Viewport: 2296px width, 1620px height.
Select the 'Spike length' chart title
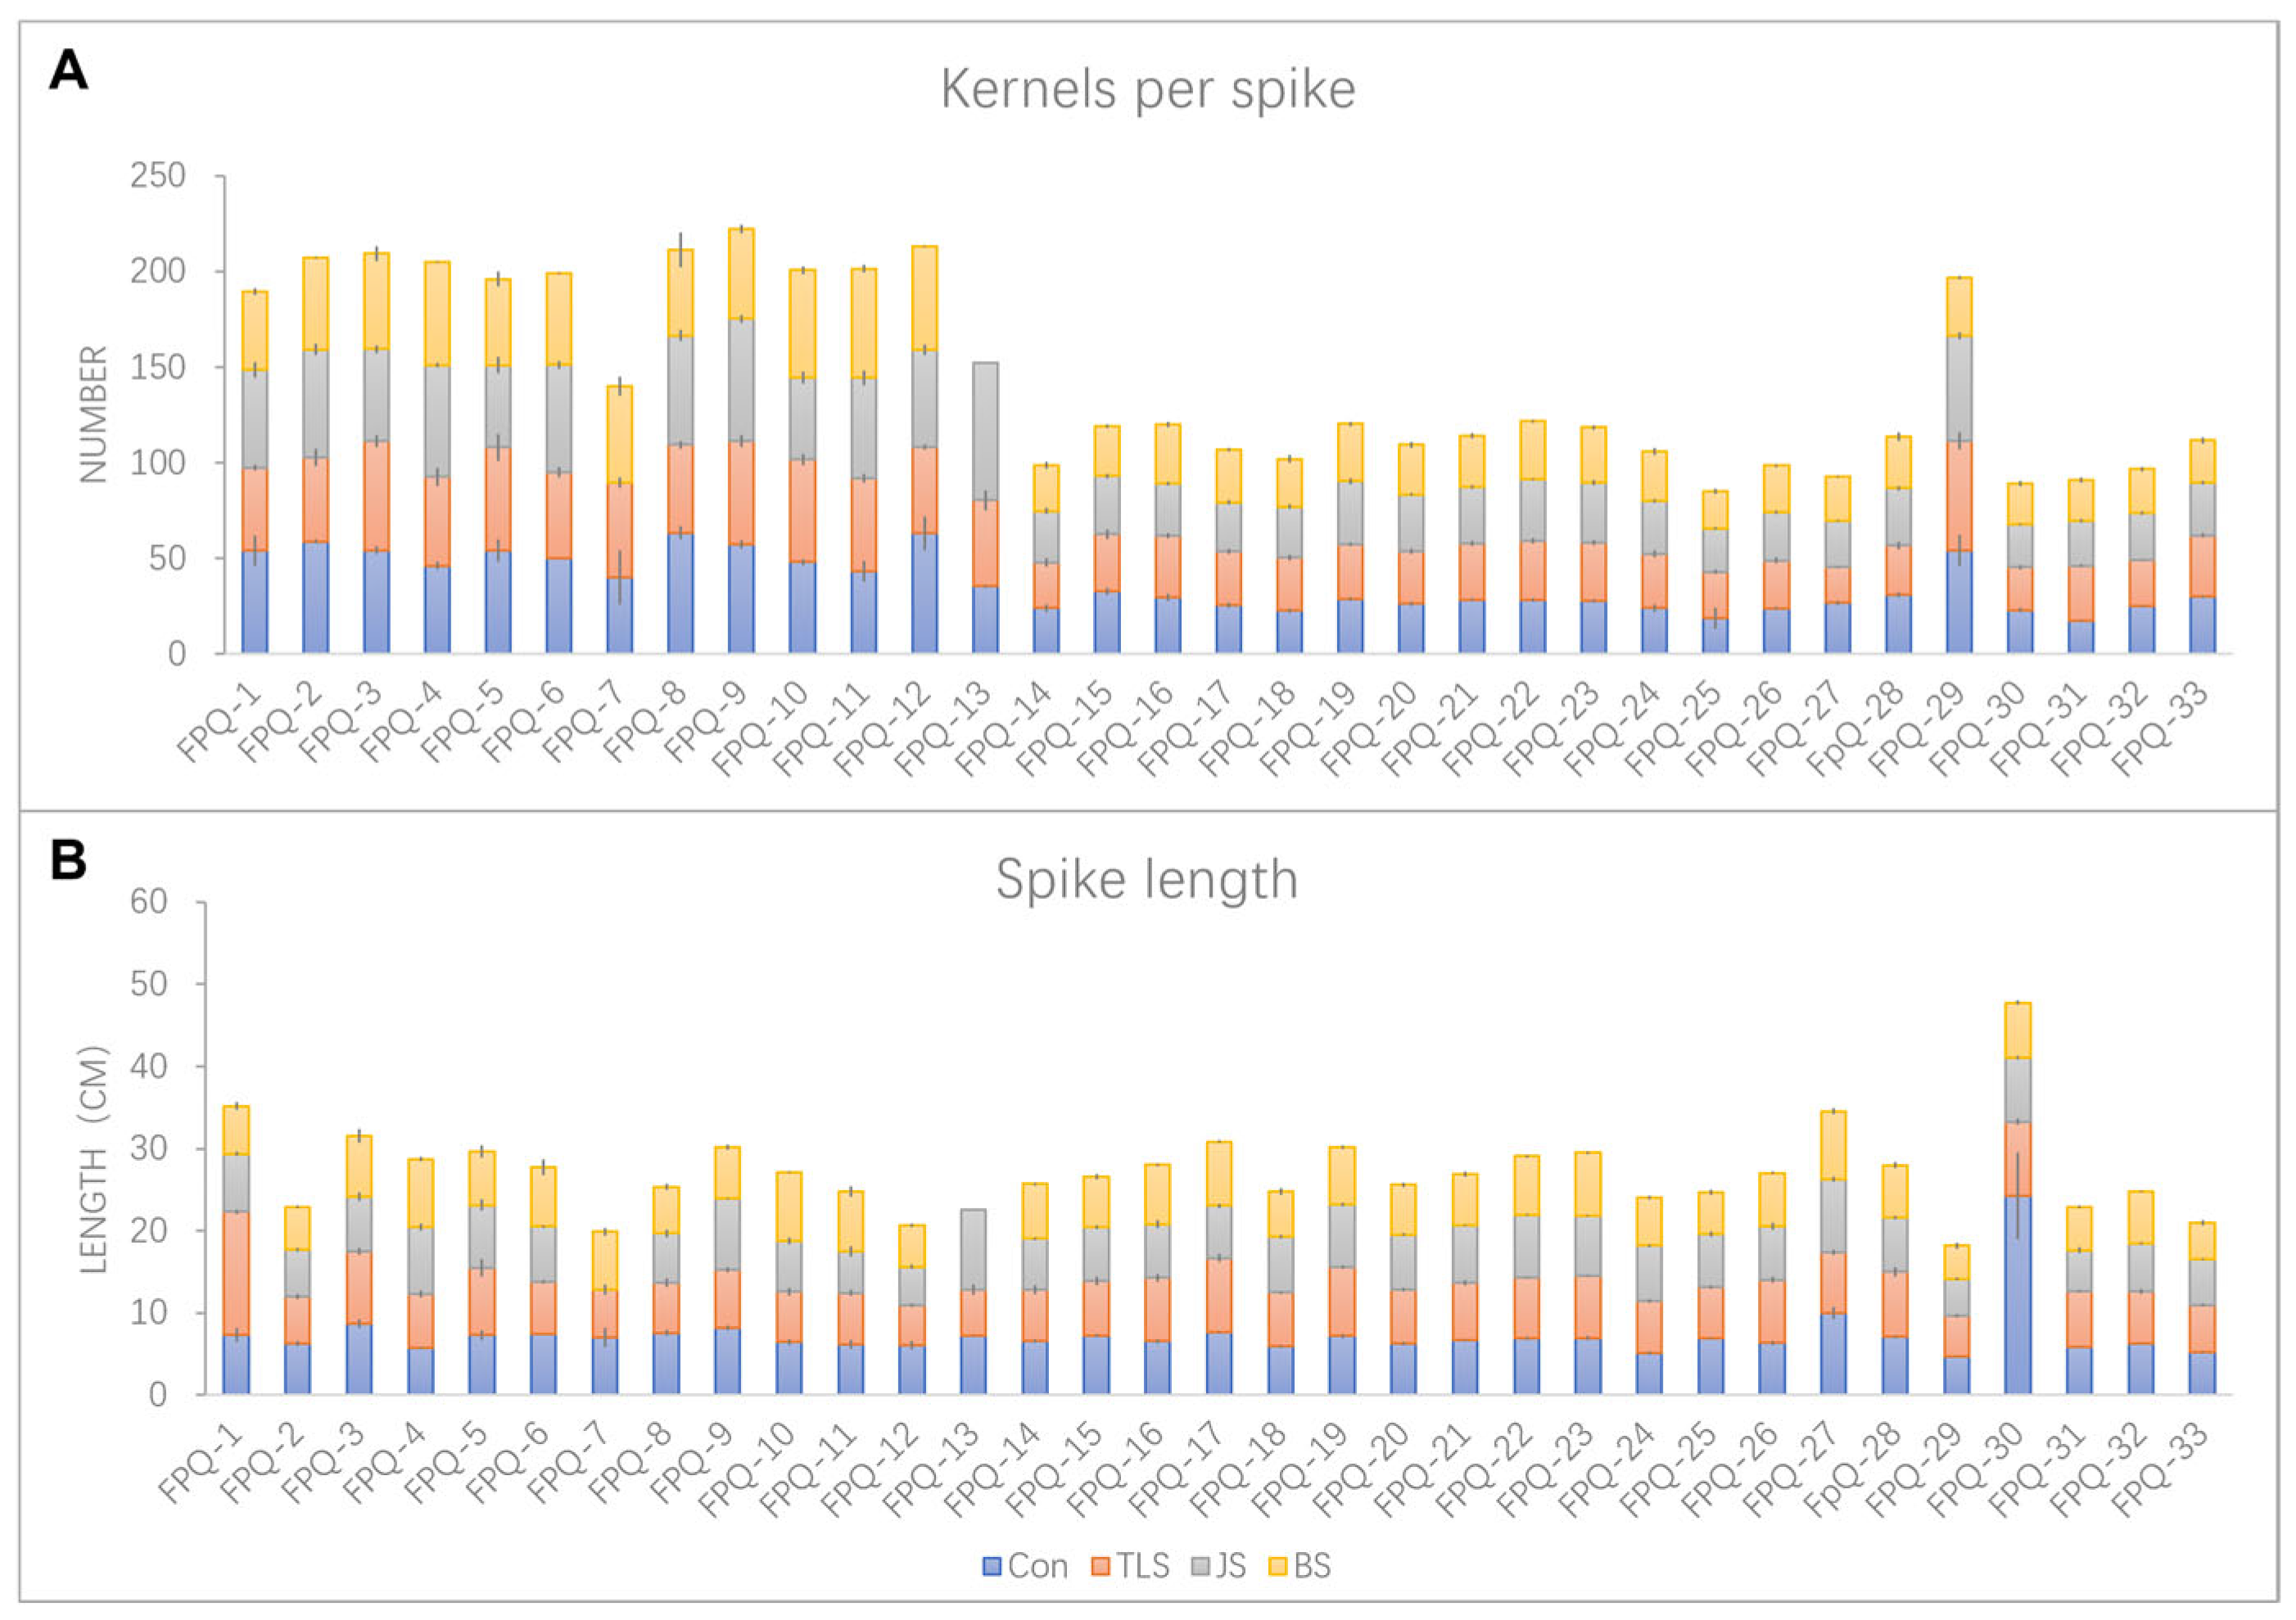[1147, 880]
